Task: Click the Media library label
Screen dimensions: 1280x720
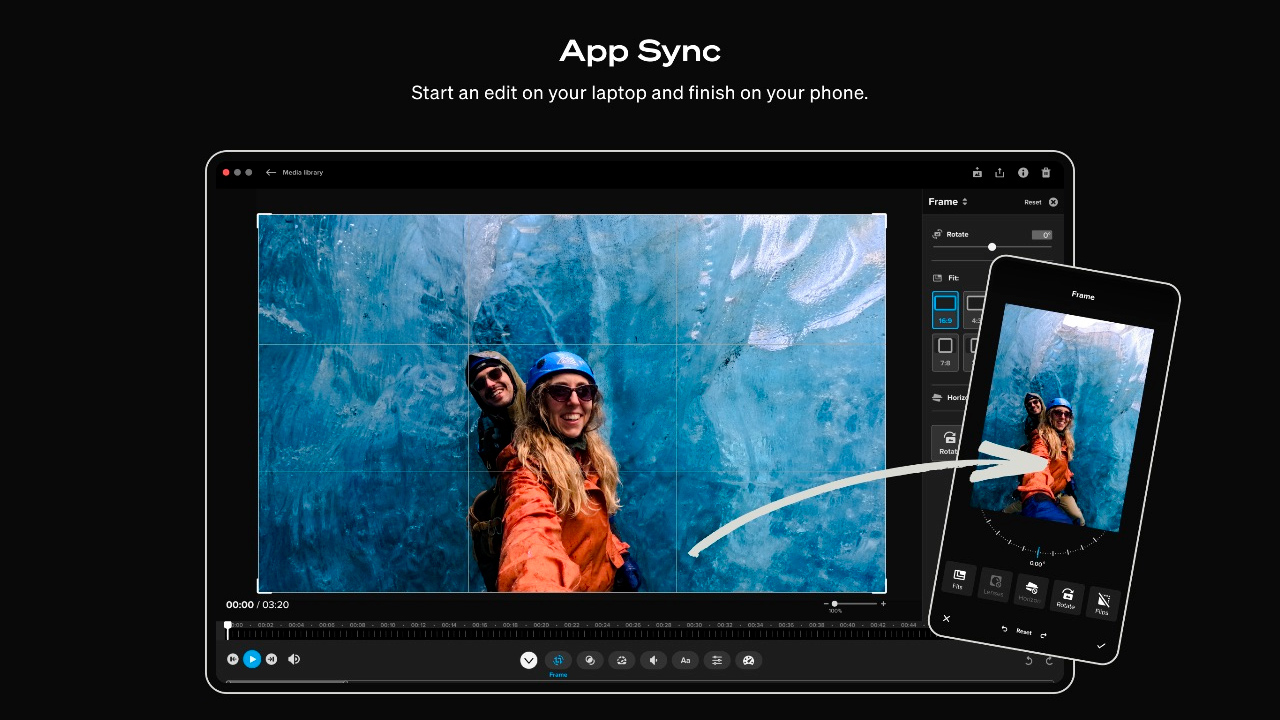Action: (x=303, y=173)
